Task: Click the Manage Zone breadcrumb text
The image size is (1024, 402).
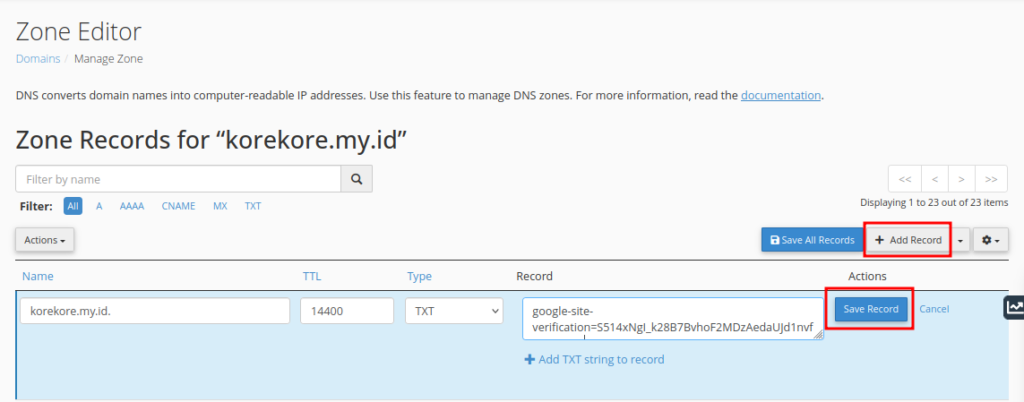Action: click(108, 59)
